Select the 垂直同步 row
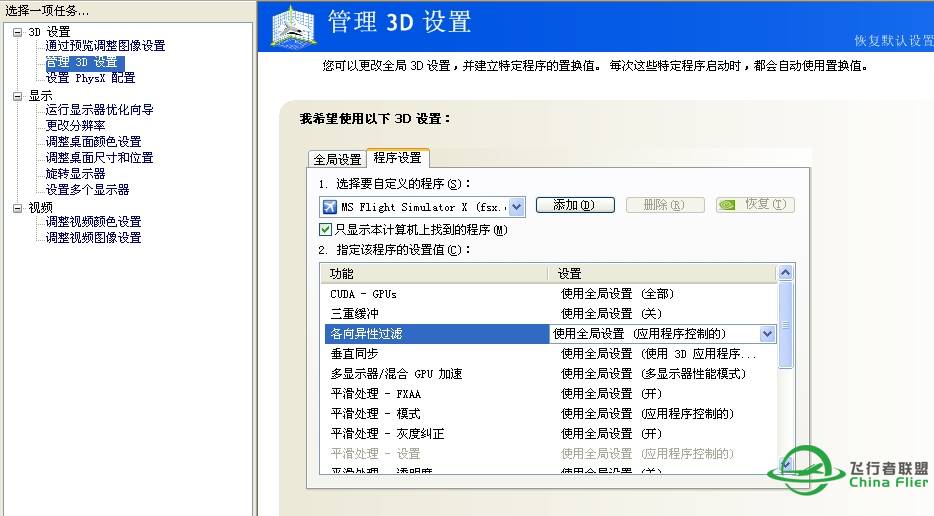This screenshot has height=516, width=934. point(550,354)
